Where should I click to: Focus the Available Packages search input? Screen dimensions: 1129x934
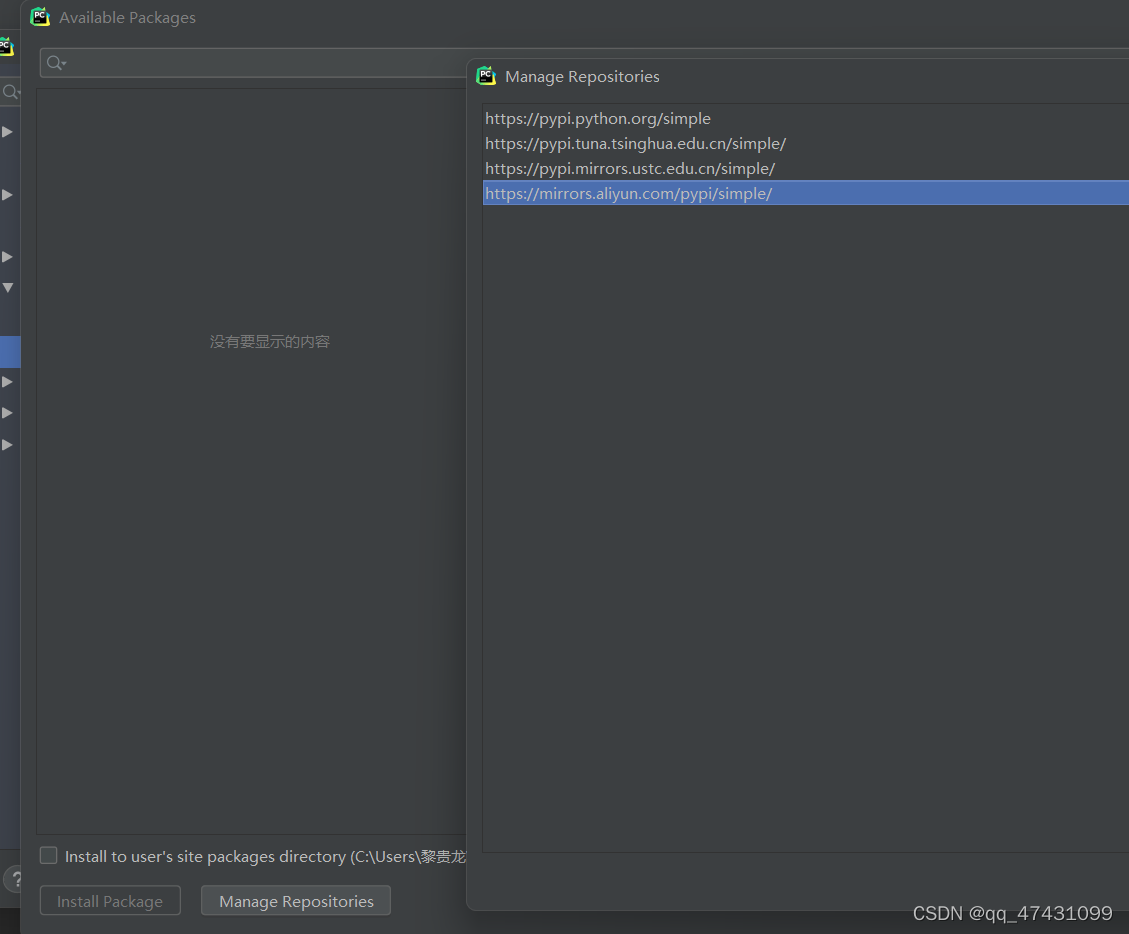coord(253,63)
